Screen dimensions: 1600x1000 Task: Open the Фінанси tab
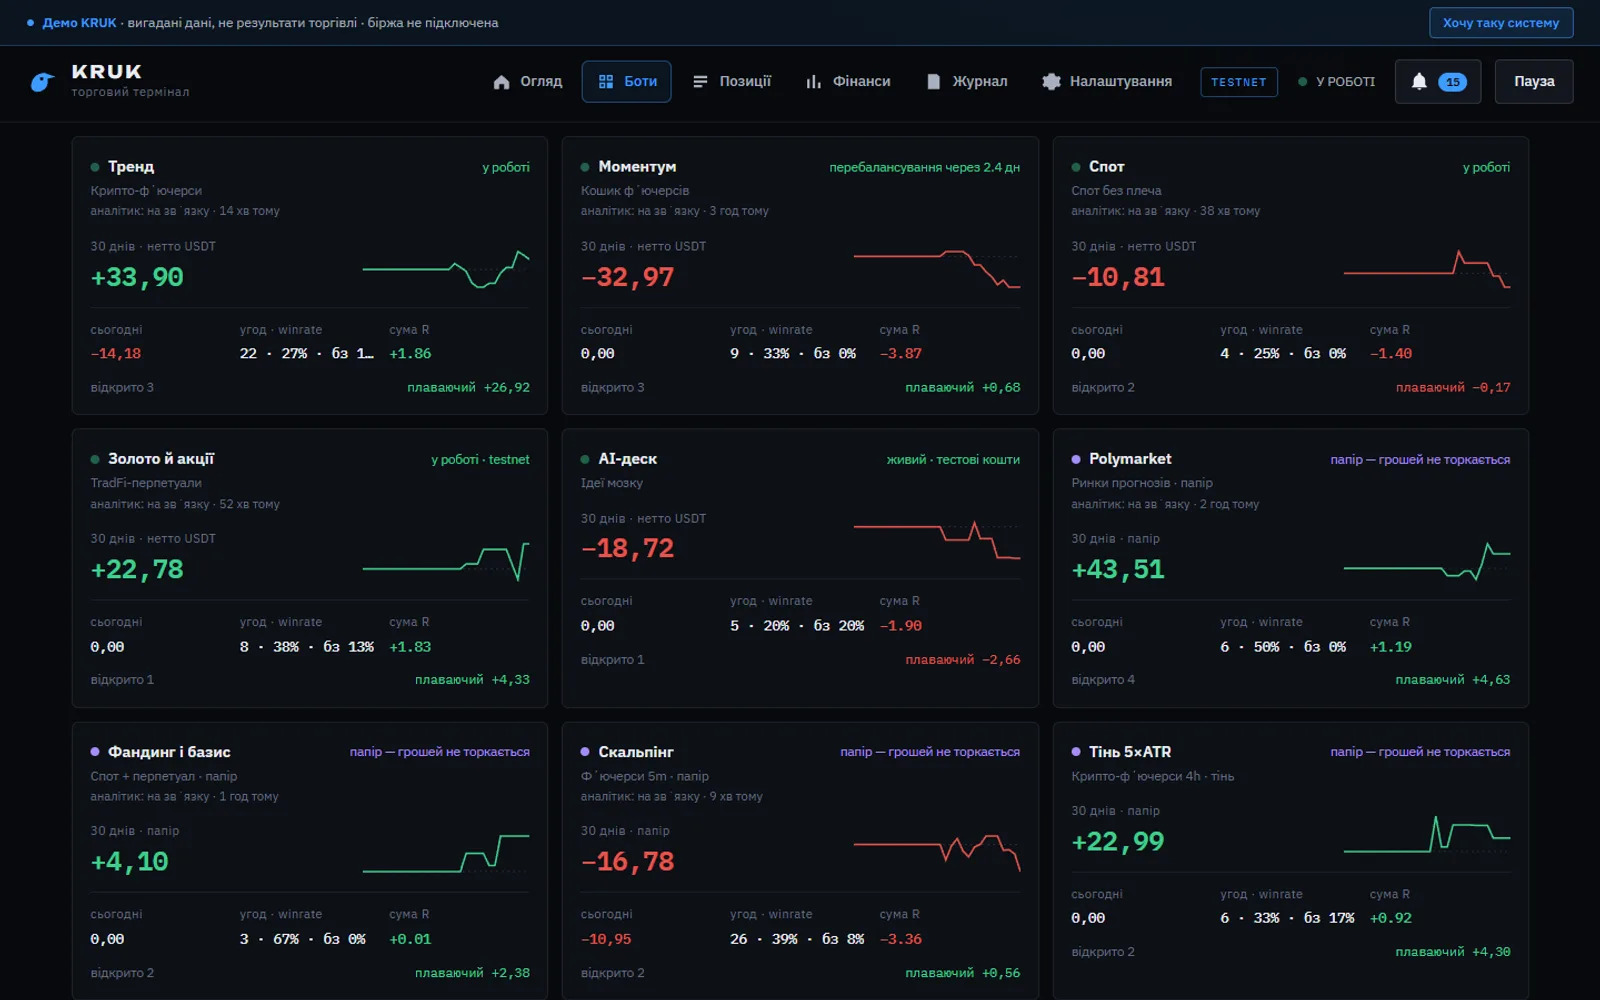pos(848,82)
